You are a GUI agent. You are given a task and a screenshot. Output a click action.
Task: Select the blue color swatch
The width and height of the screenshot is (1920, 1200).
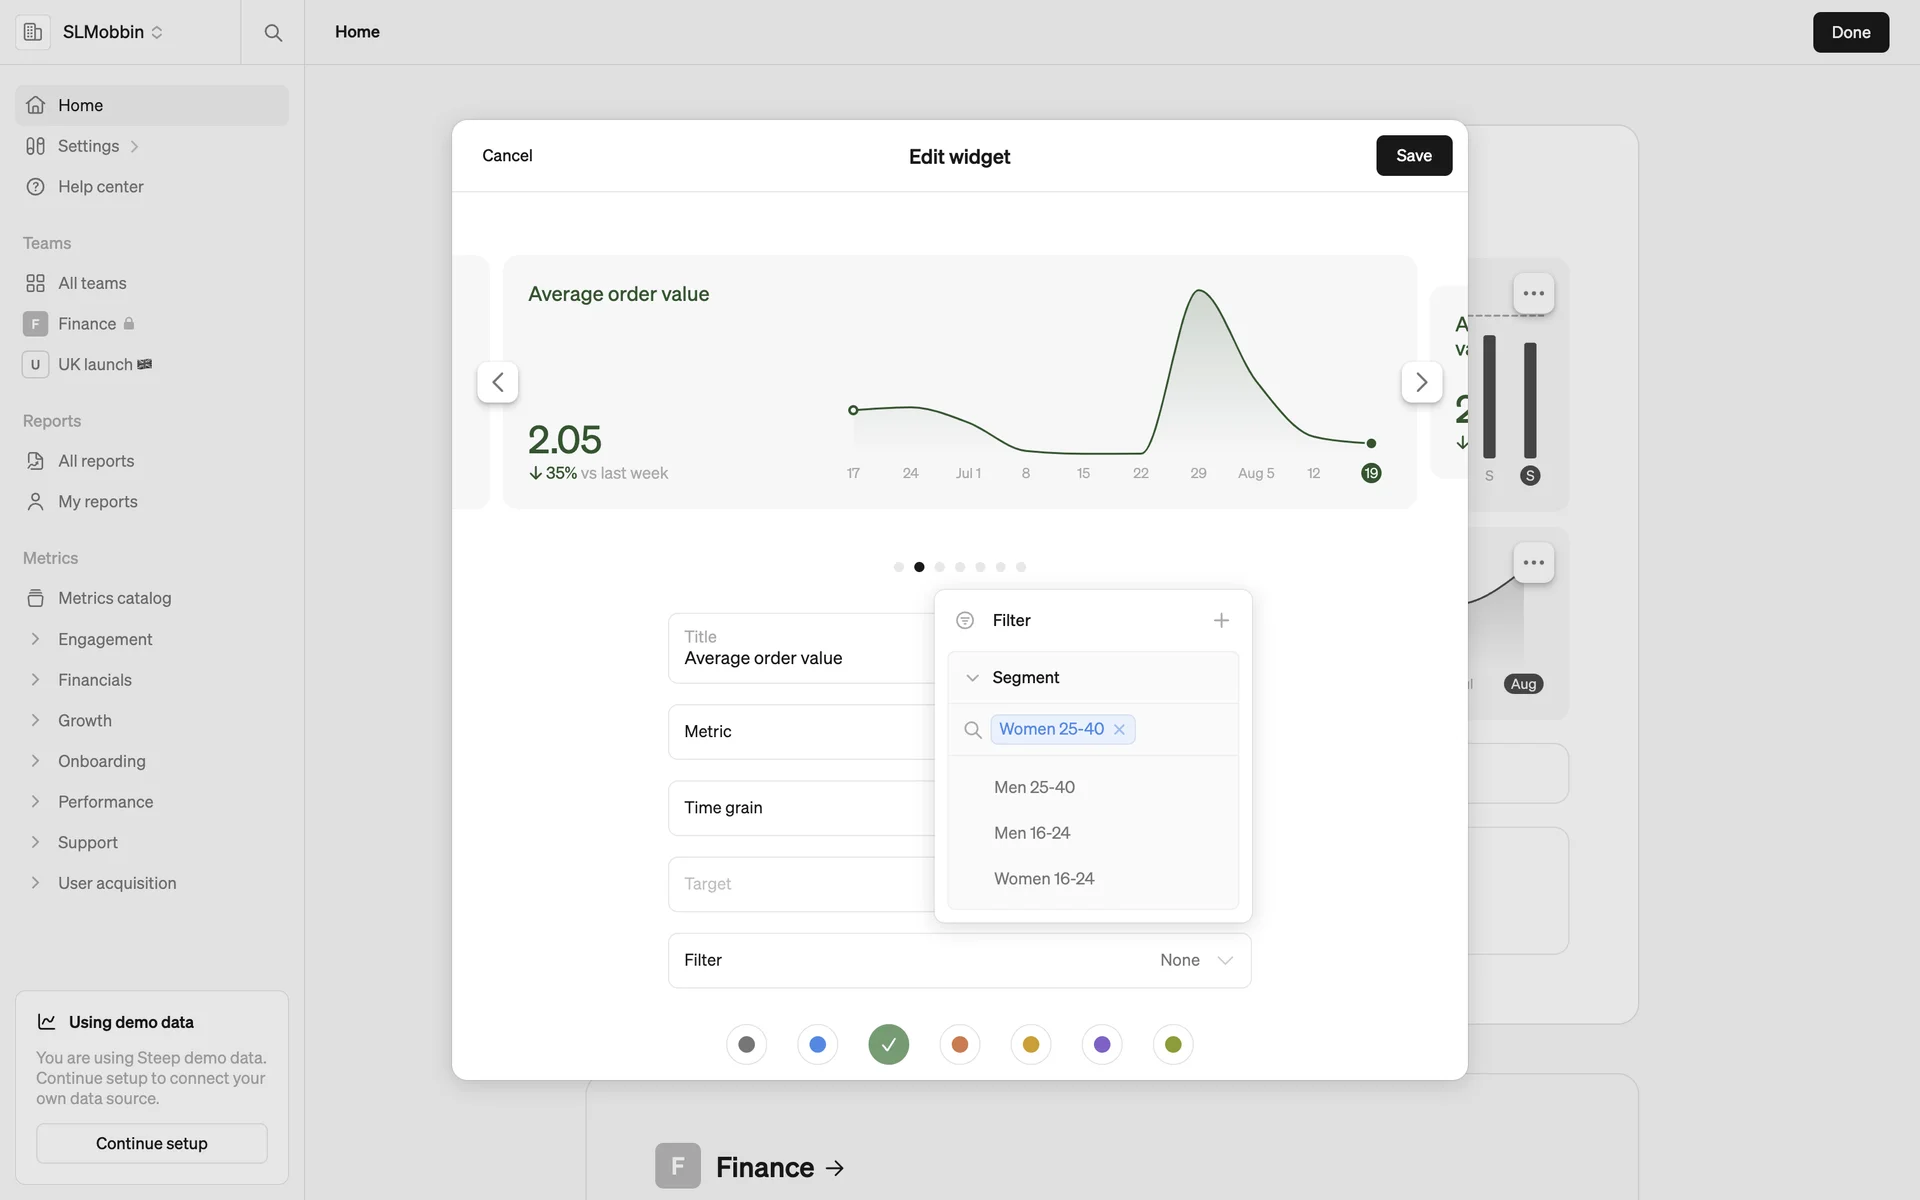click(x=817, y=1044)
